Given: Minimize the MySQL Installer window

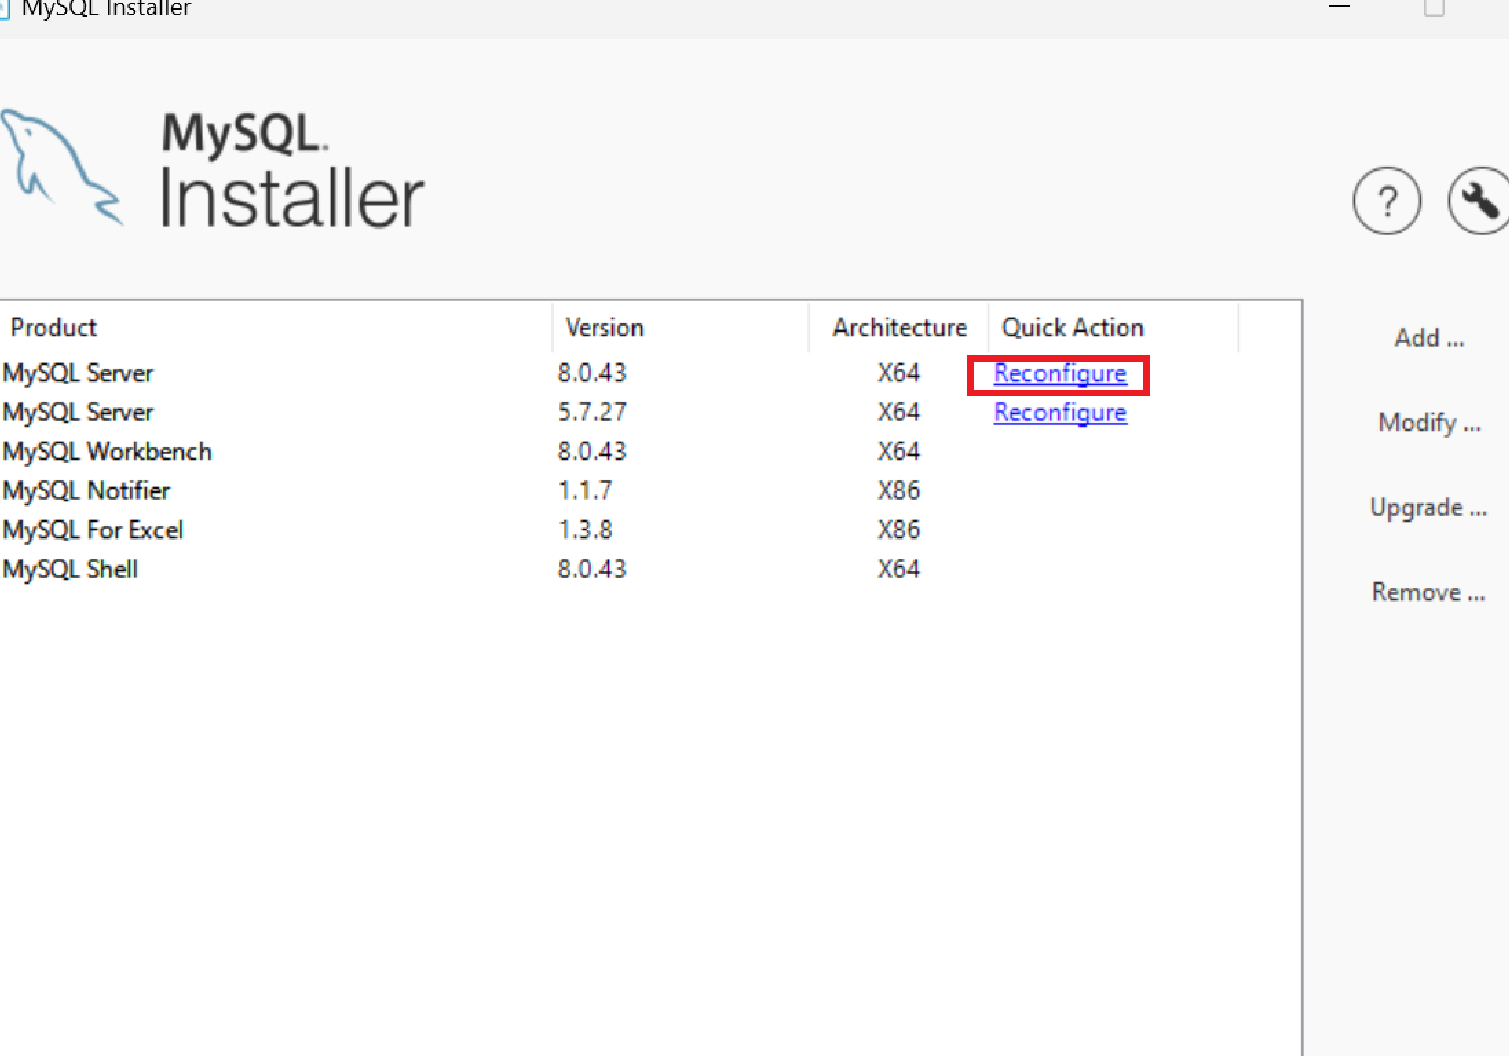Looking at the screenshot, I should pos(1340,8).
